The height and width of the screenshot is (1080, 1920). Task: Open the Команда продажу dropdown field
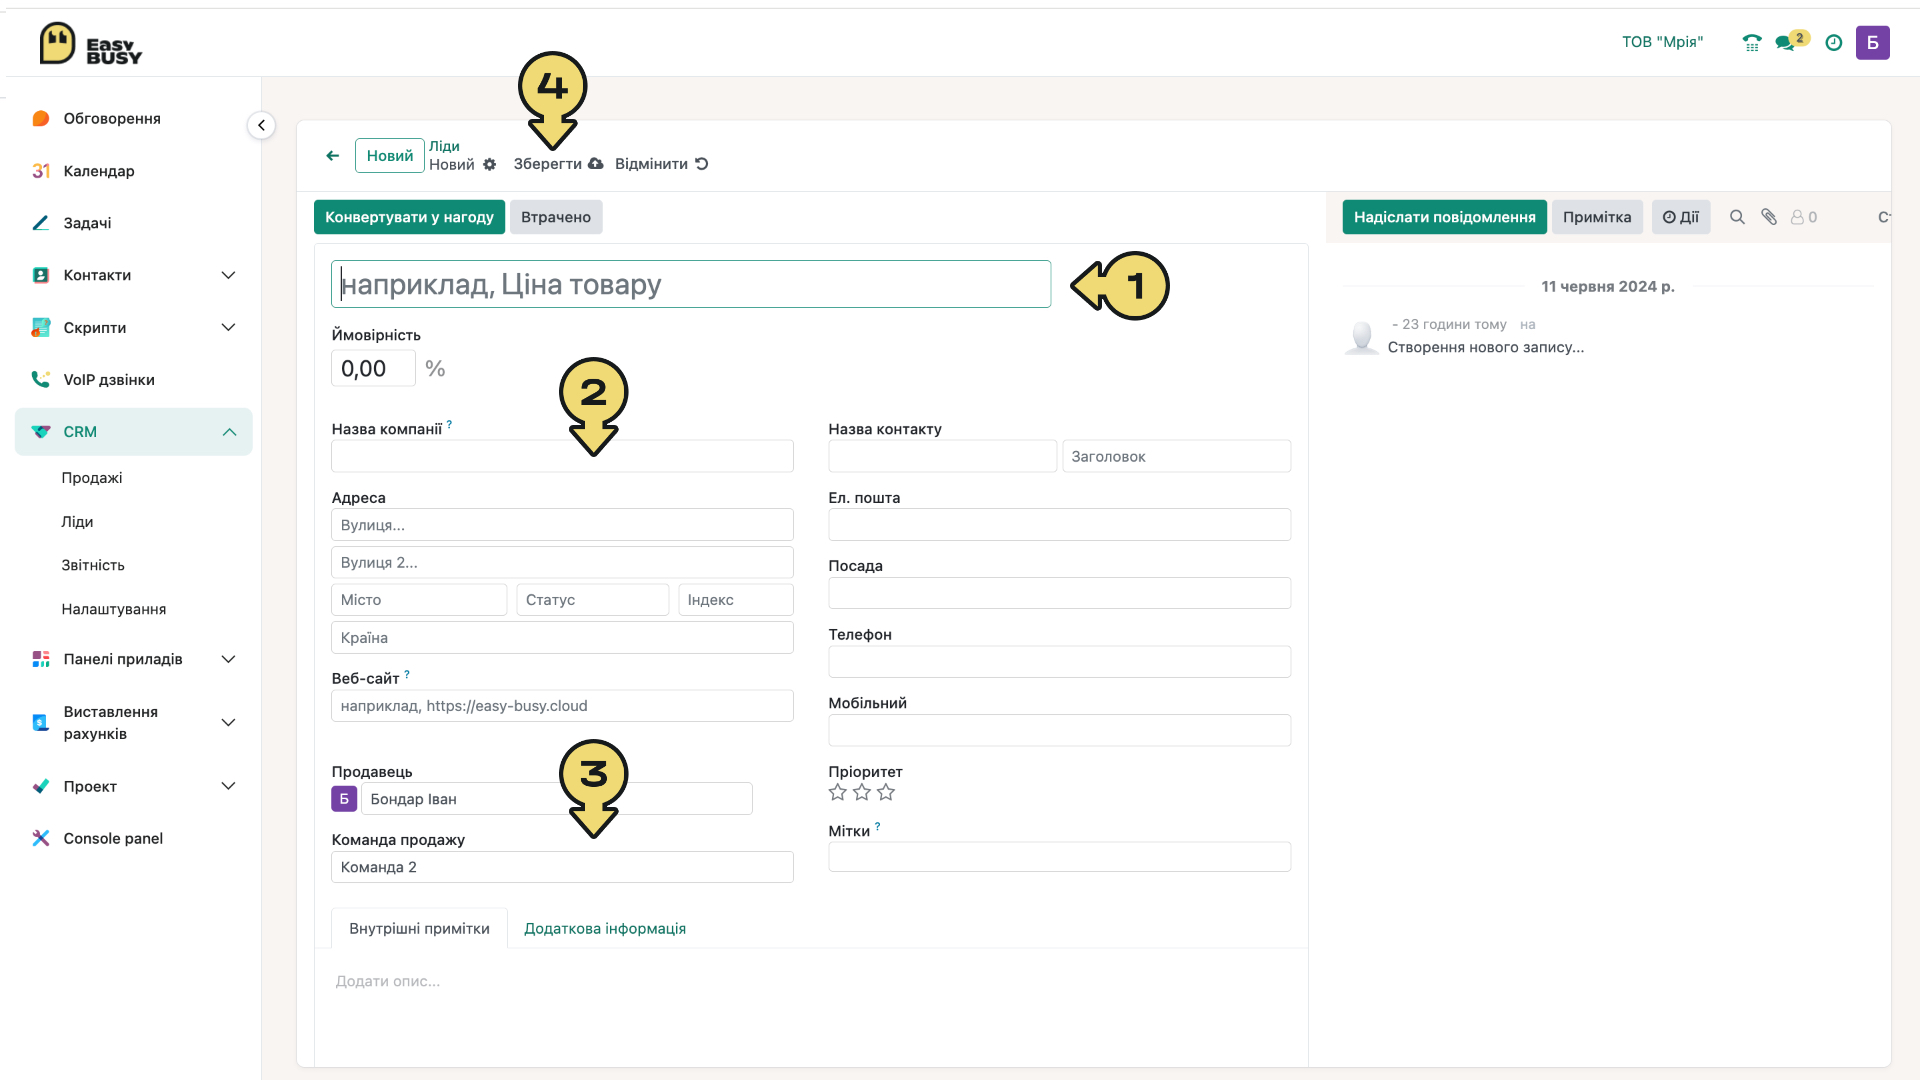pos(562,867)
